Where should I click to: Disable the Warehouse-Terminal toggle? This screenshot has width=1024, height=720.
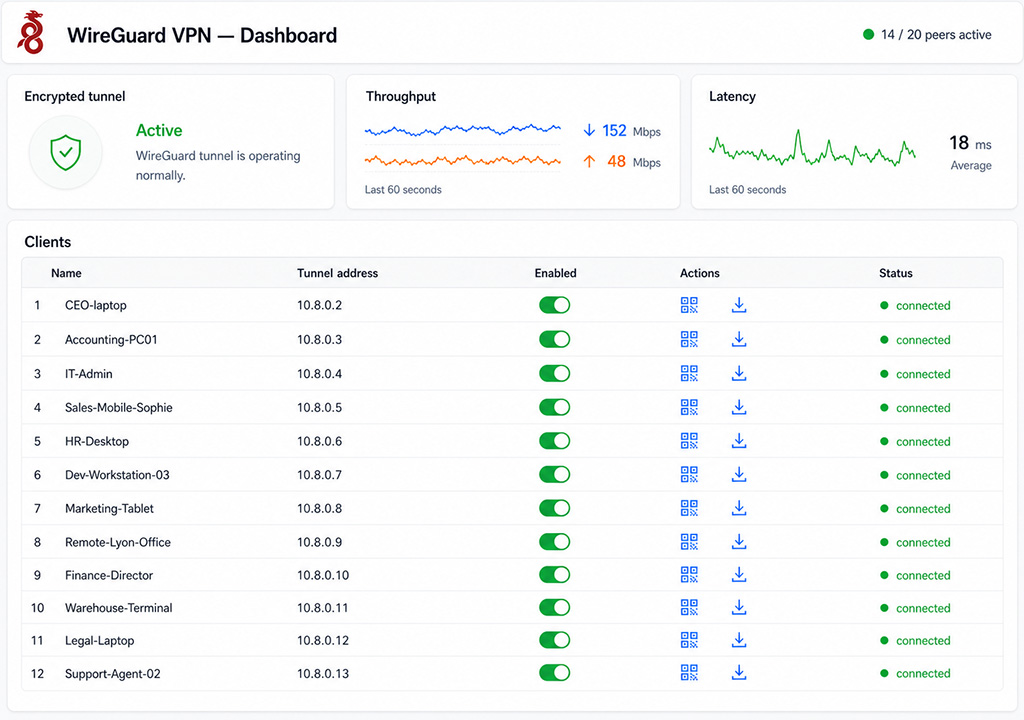pyautogui.click(x=554, y=607)
